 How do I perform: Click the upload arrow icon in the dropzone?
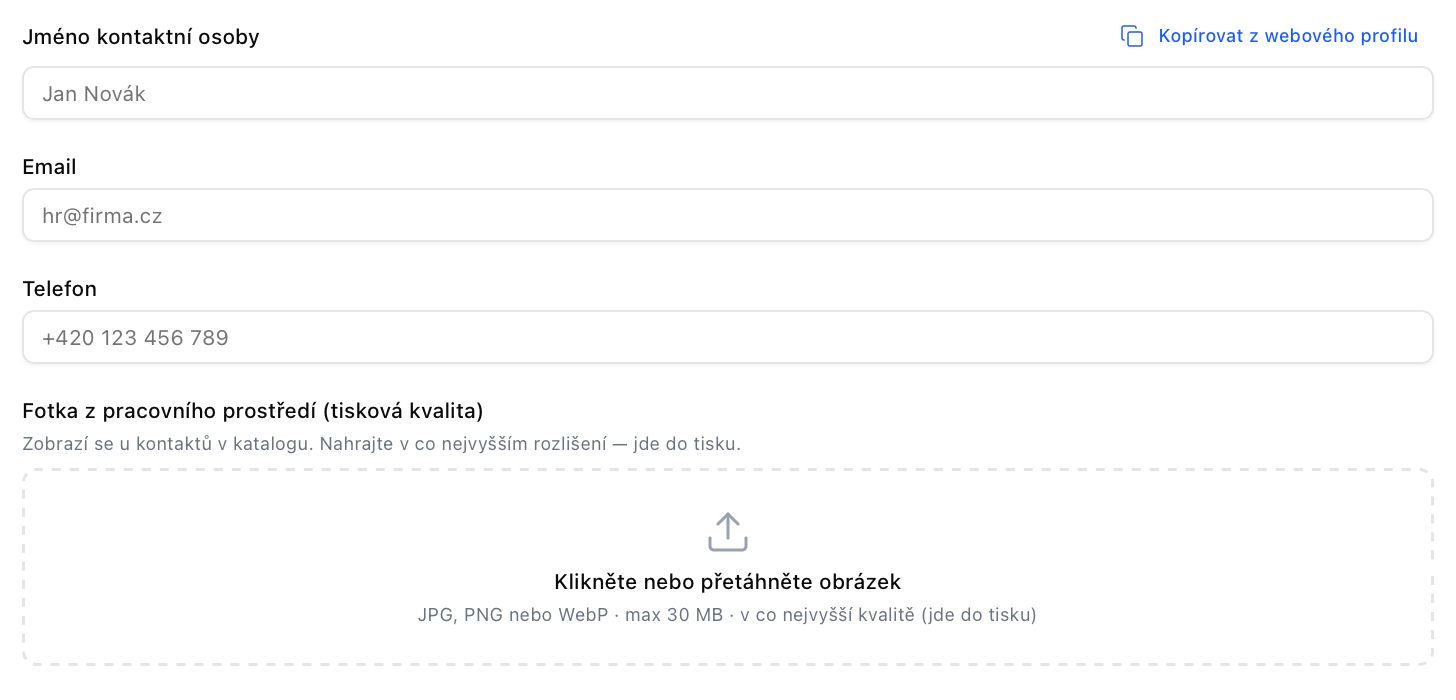[728, 532]
